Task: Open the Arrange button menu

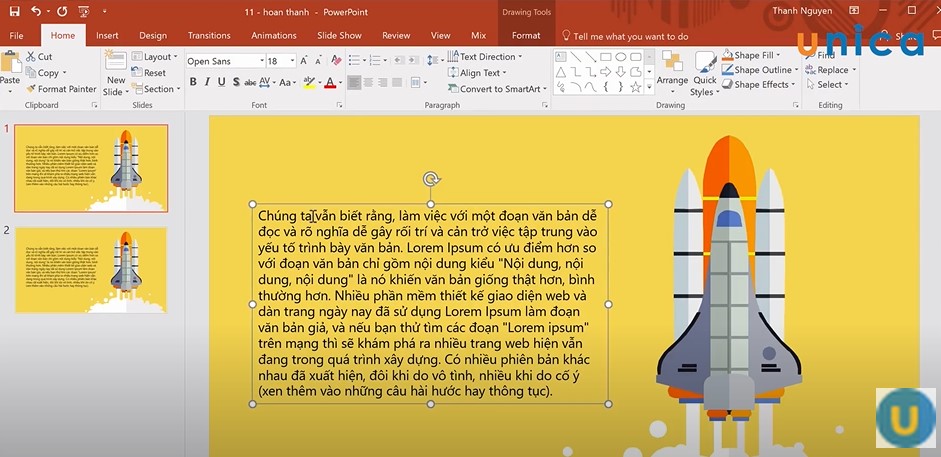Action: [672, 73]
